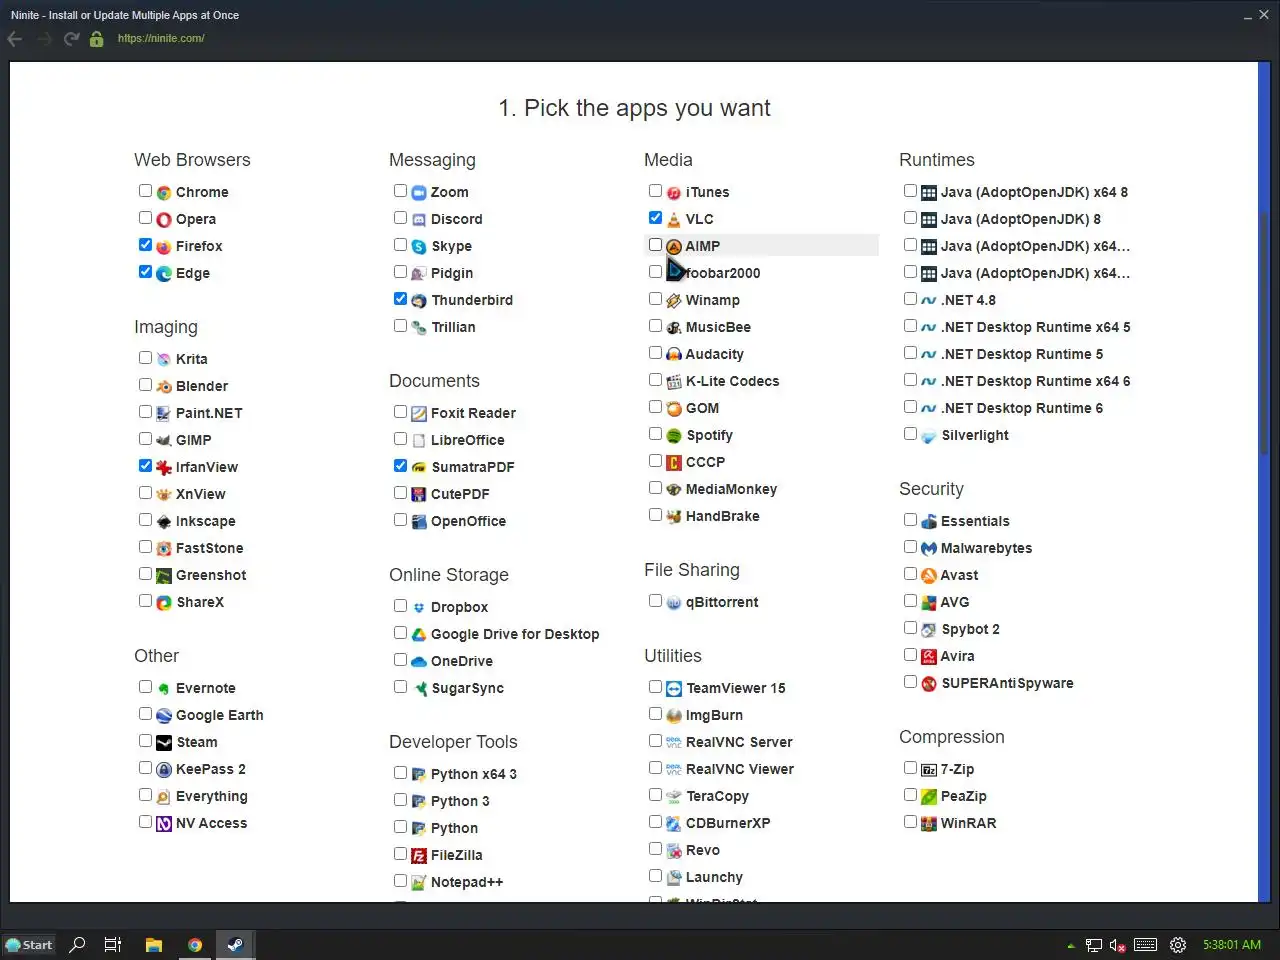1280x960 pixels.
Task: Click the HandBrake icon
Action: point(674,517)
